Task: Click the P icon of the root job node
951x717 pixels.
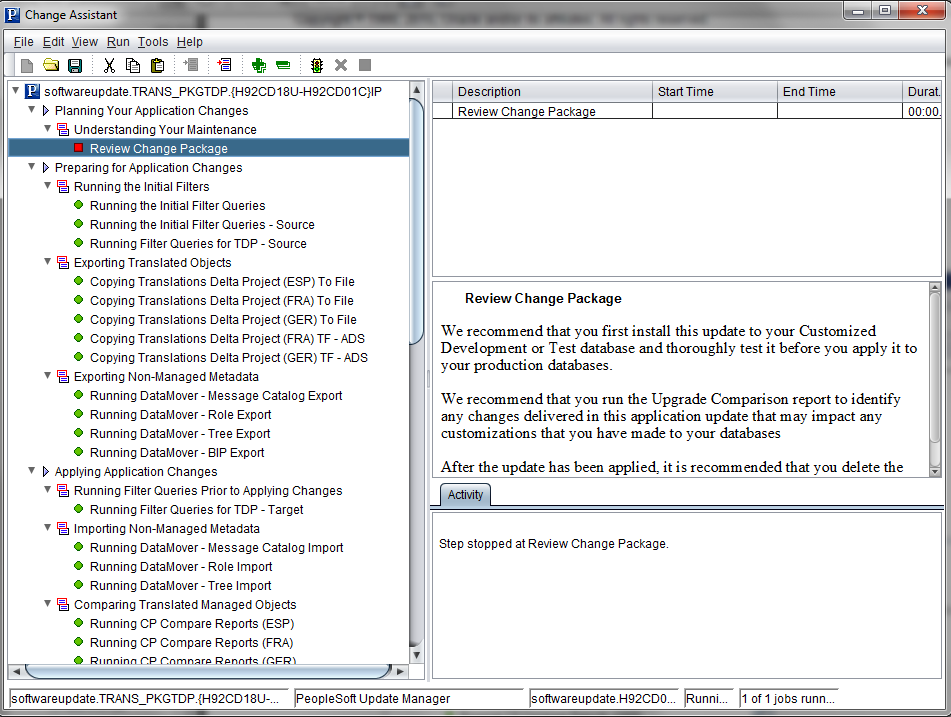Action: (32, 92)
